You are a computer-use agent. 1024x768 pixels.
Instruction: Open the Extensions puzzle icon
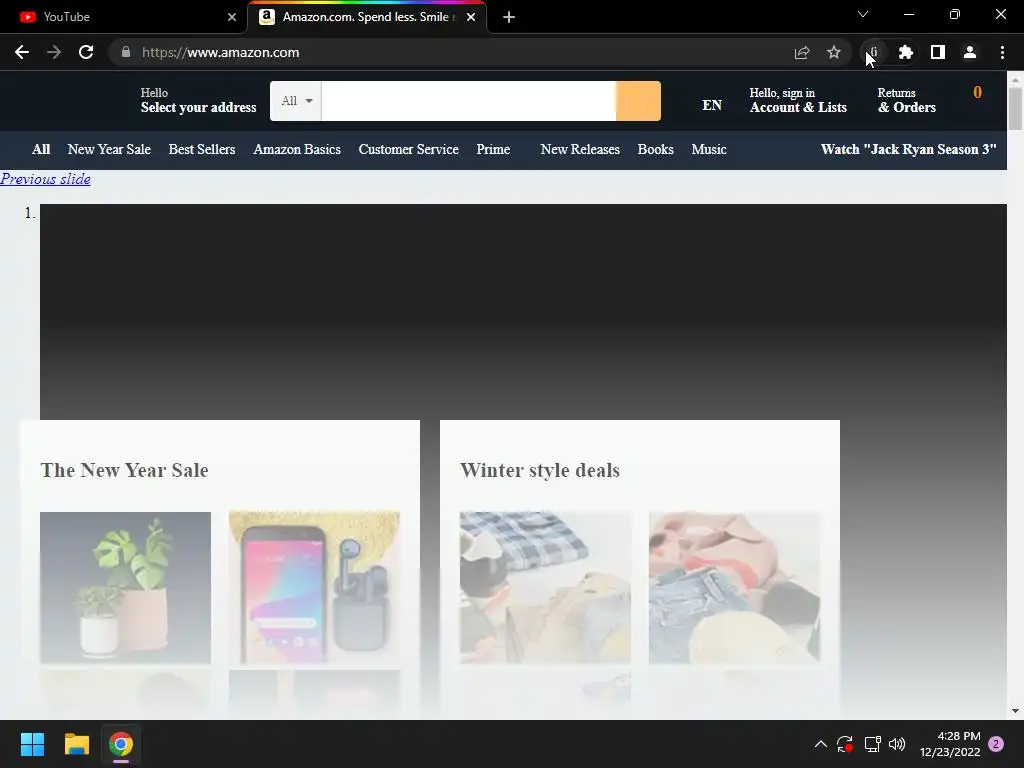(x=906, y=52)
